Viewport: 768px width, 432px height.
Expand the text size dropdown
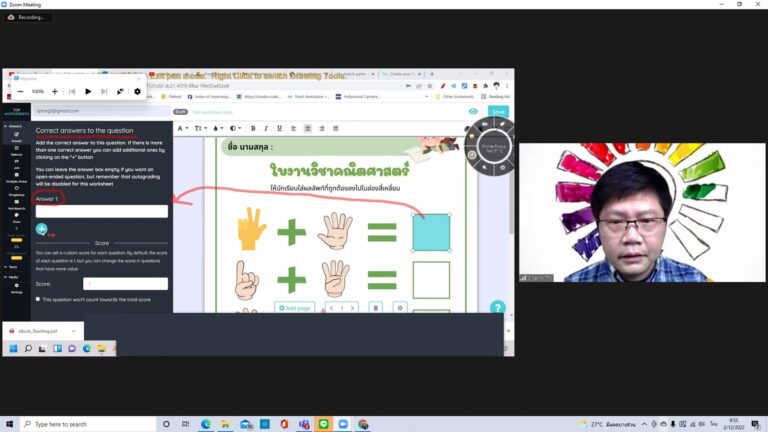point(200,128)
